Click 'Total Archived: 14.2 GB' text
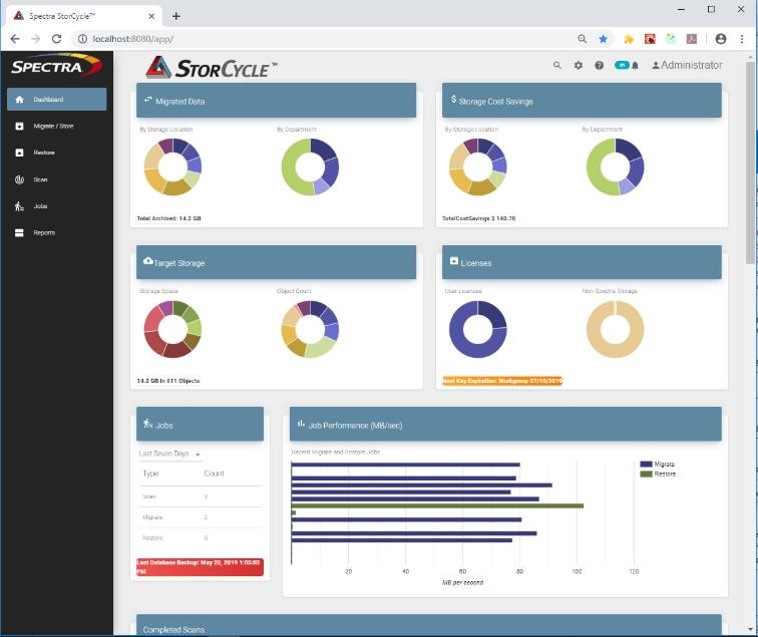 169,218
